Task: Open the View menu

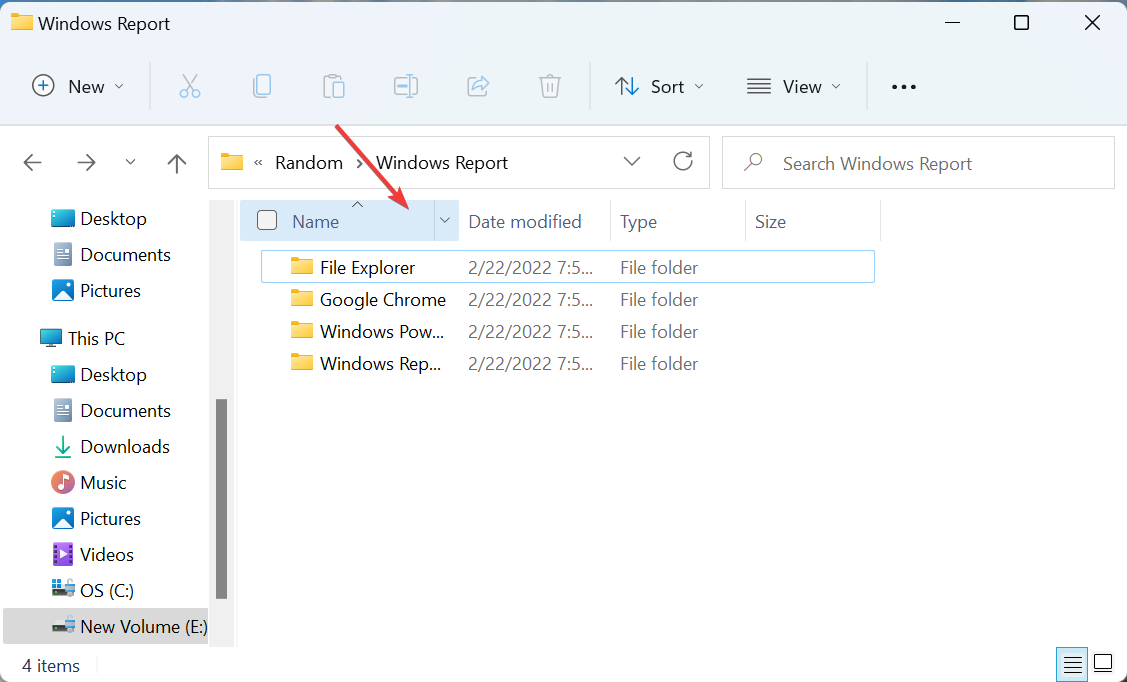Action: point(793,86)
